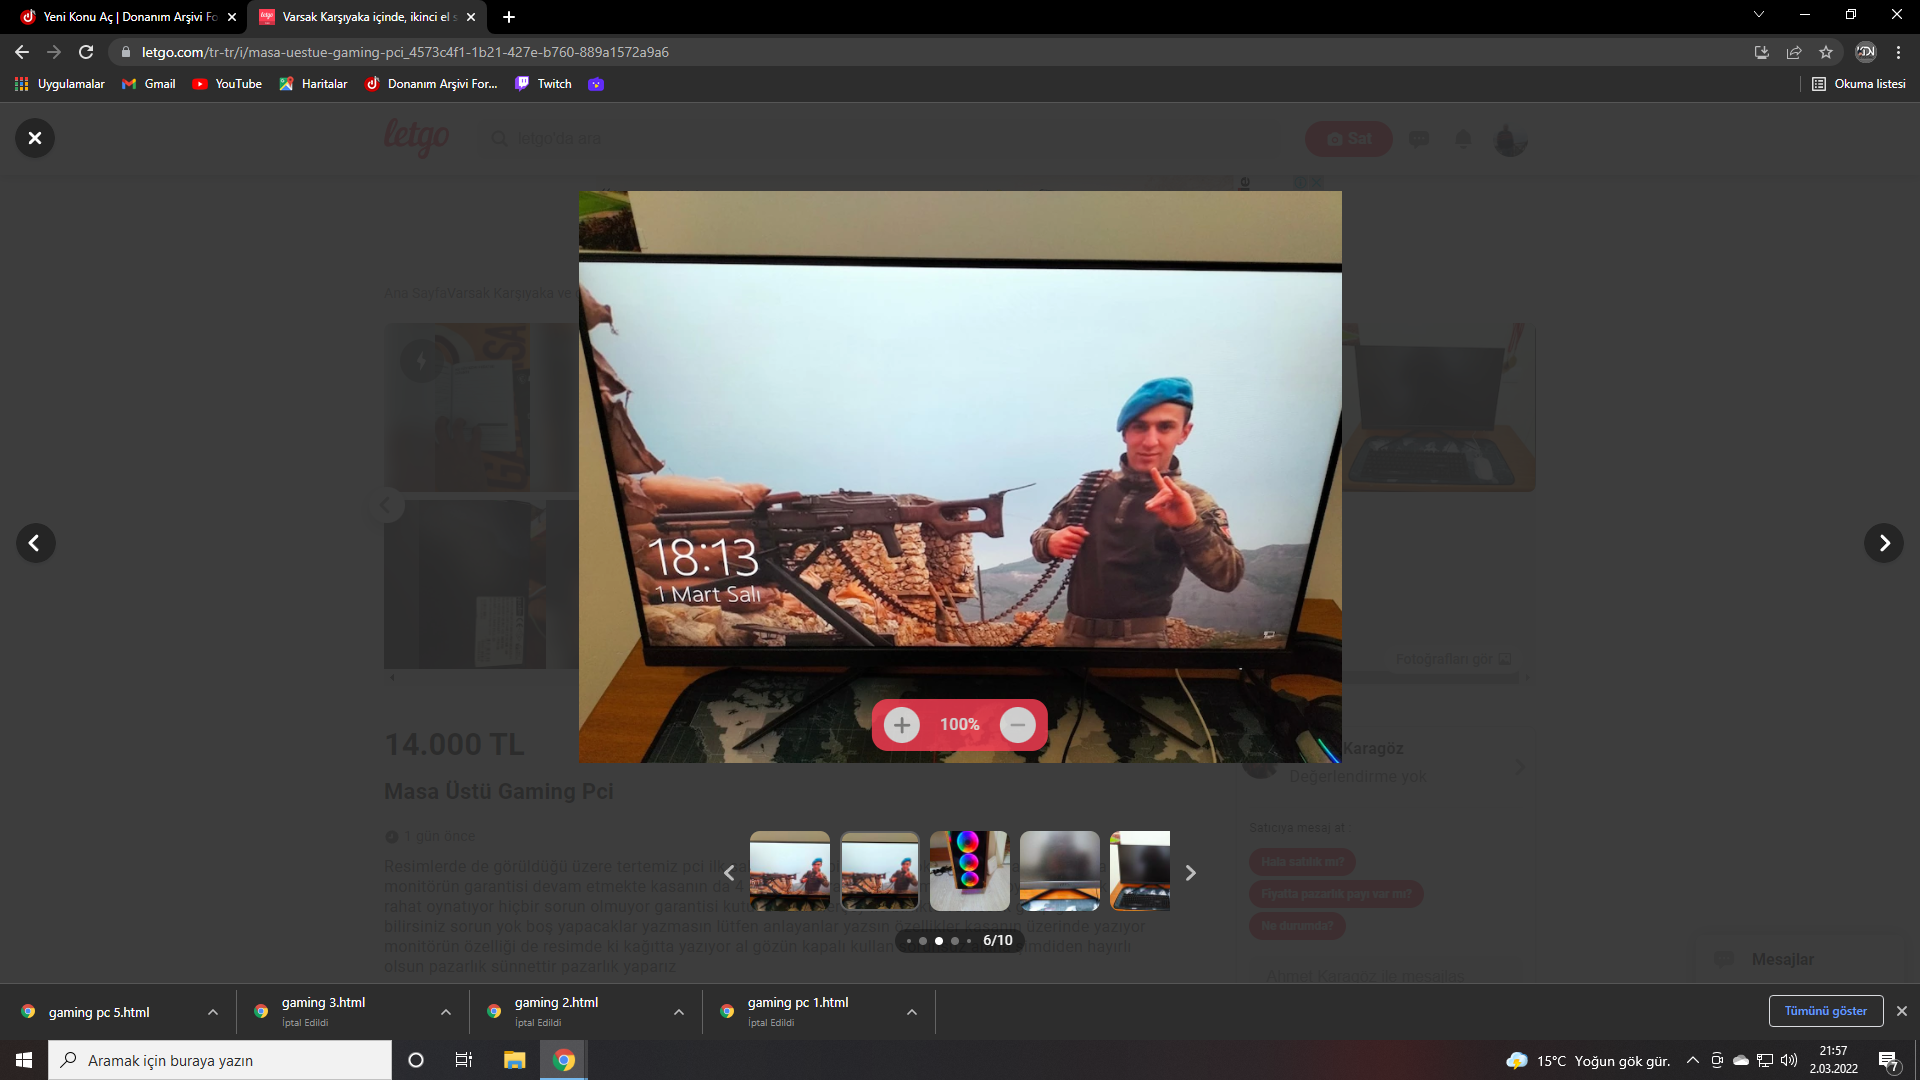Close the letgo listing tab
This screenshot has height=1080, width=1920.
pos(471,17)
